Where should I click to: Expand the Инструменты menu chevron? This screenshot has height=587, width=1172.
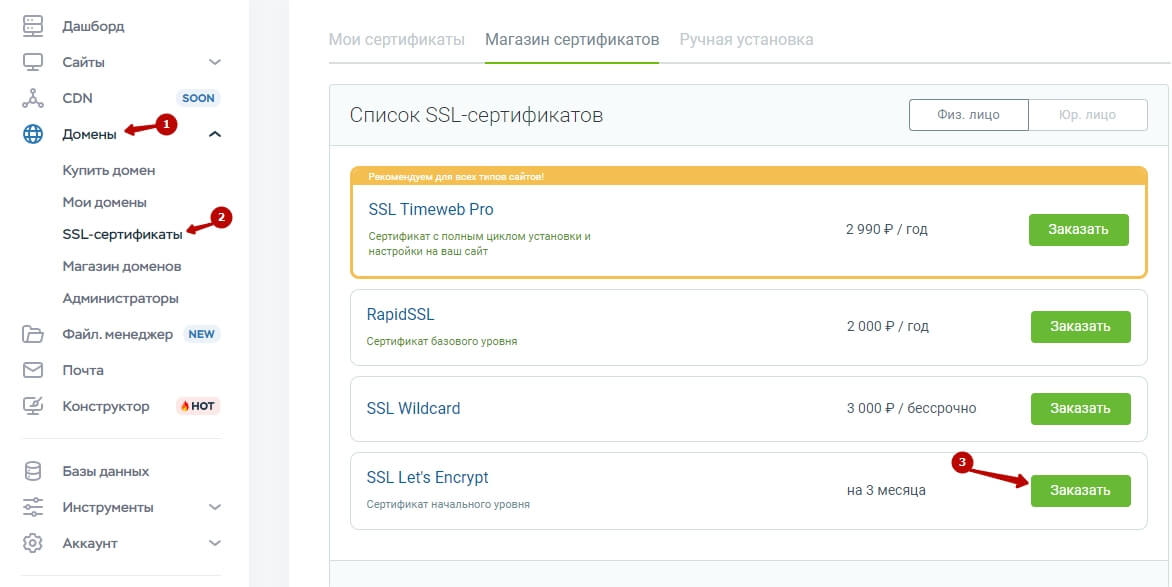click(x=215, y=507)
